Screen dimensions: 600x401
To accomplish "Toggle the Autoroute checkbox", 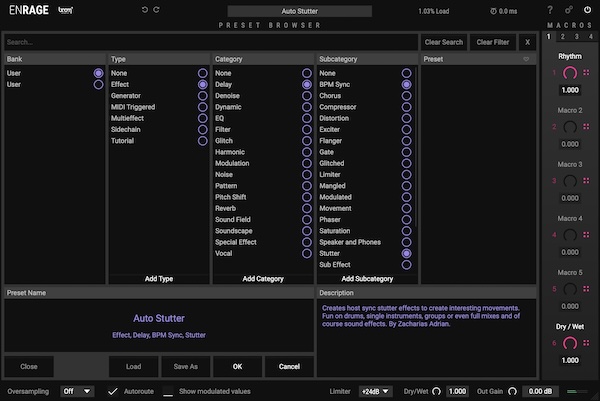I will click(112, 391).
